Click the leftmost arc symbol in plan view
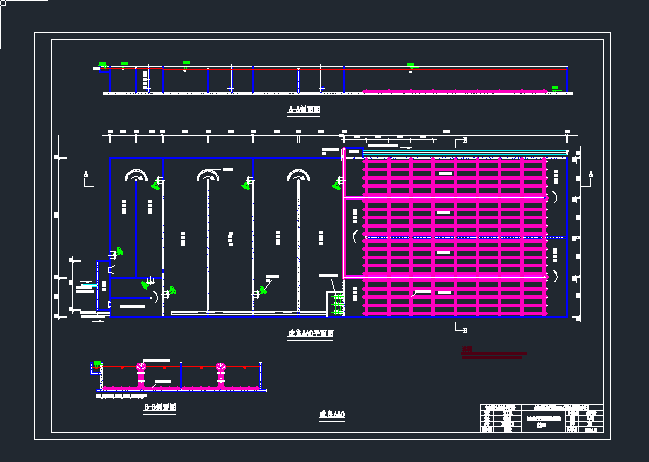Viewport: 649px width, 462px height. pyautogui.click(x=134, y=175)
